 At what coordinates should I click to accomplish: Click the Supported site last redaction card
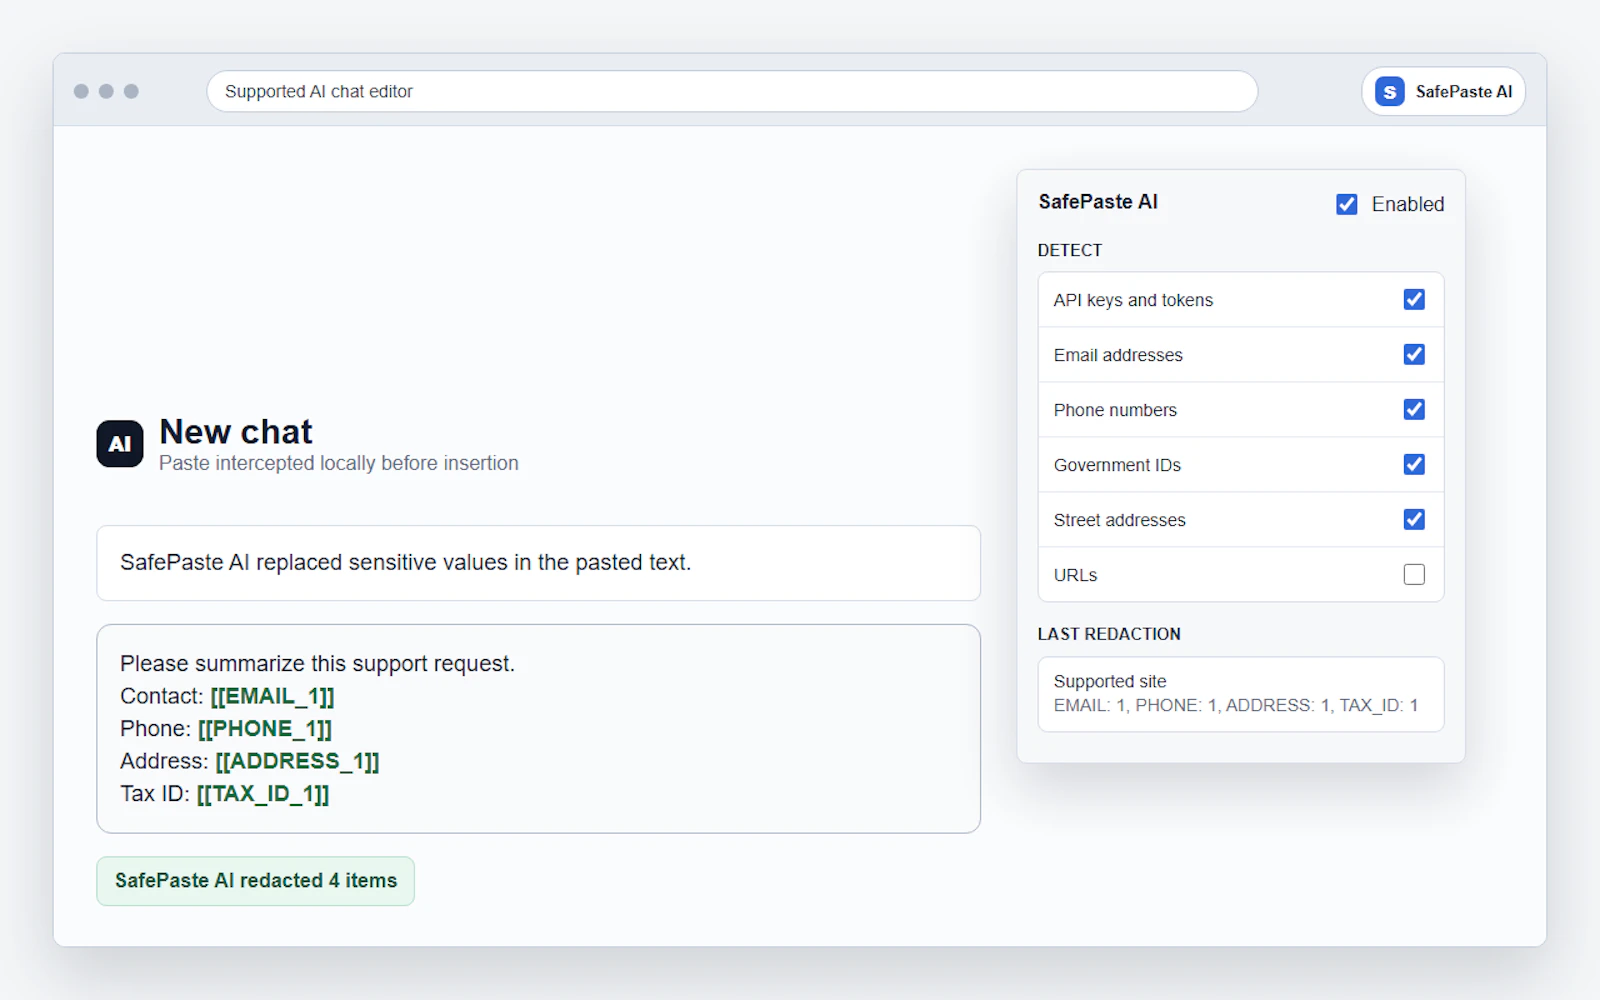click(1241, 694)
